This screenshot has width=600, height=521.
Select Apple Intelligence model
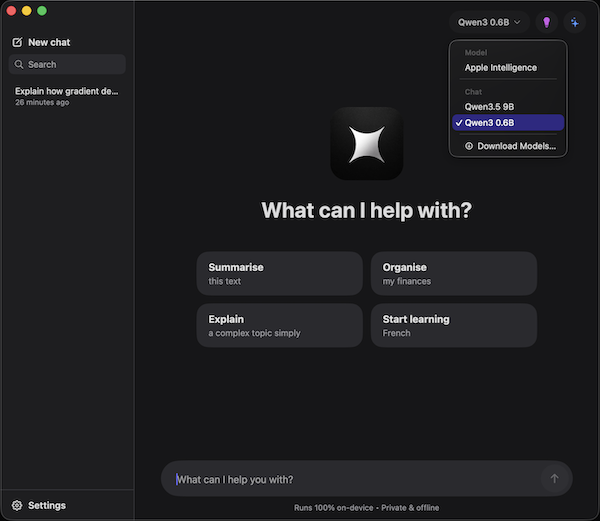(508, 68)
